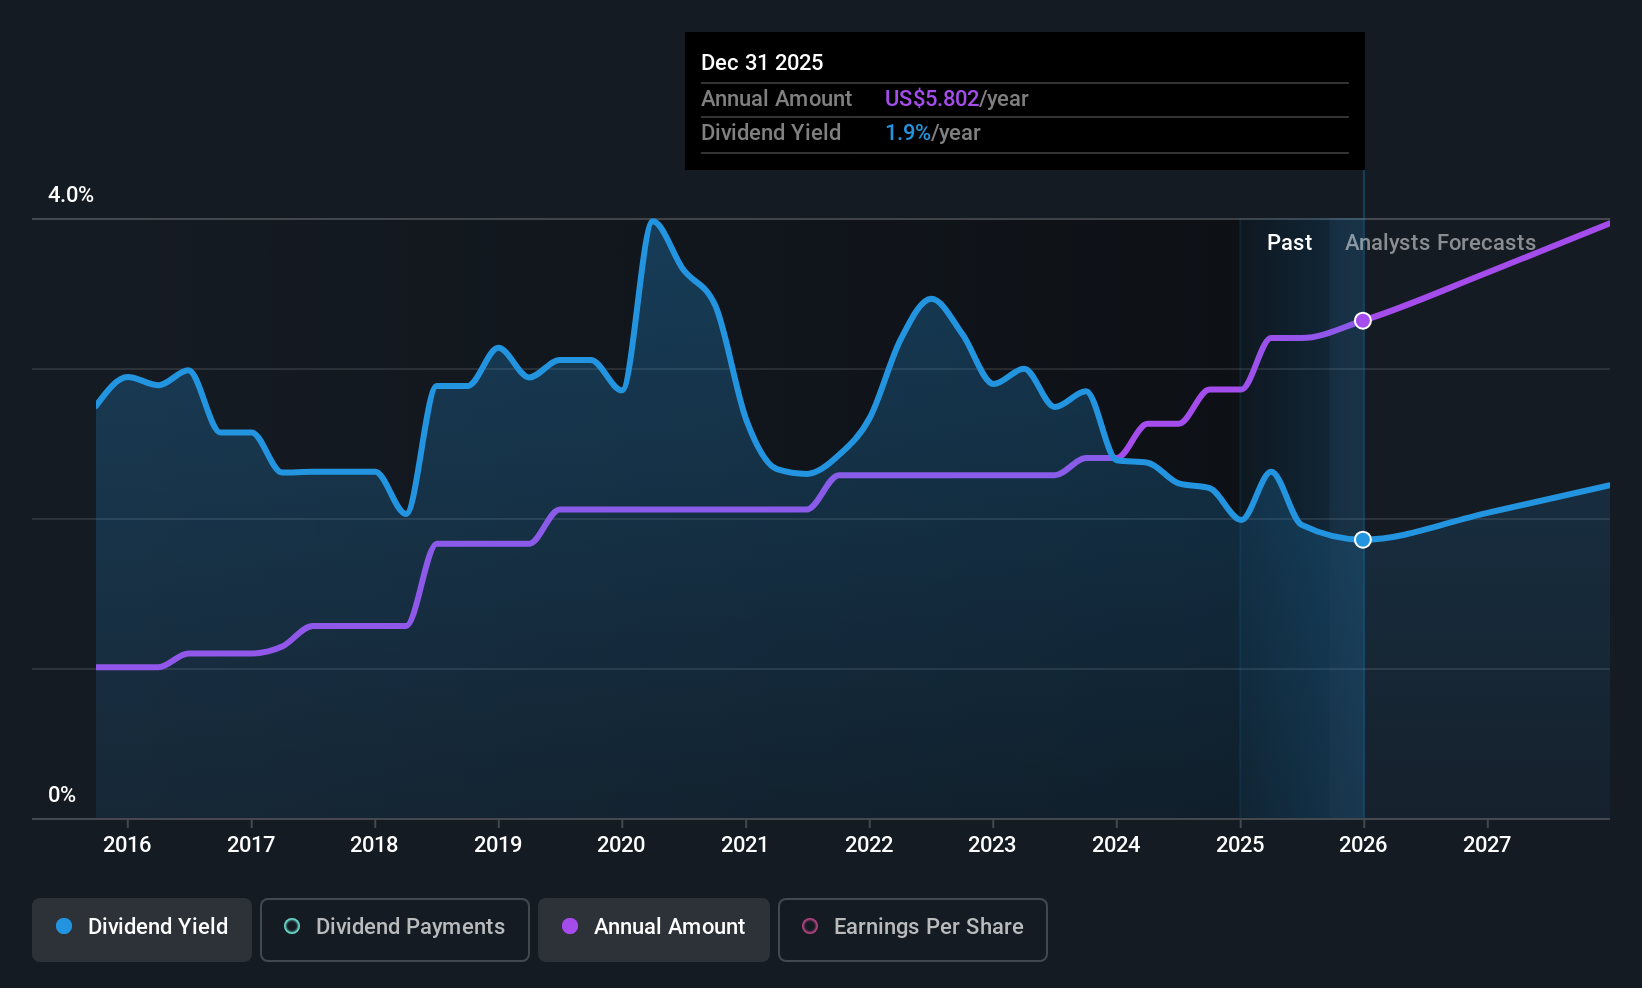Click the pink Earnings Per Share circle
The height and width of the screenshot is (988, 1642).
pyautogui.click(x=810, y=927)
